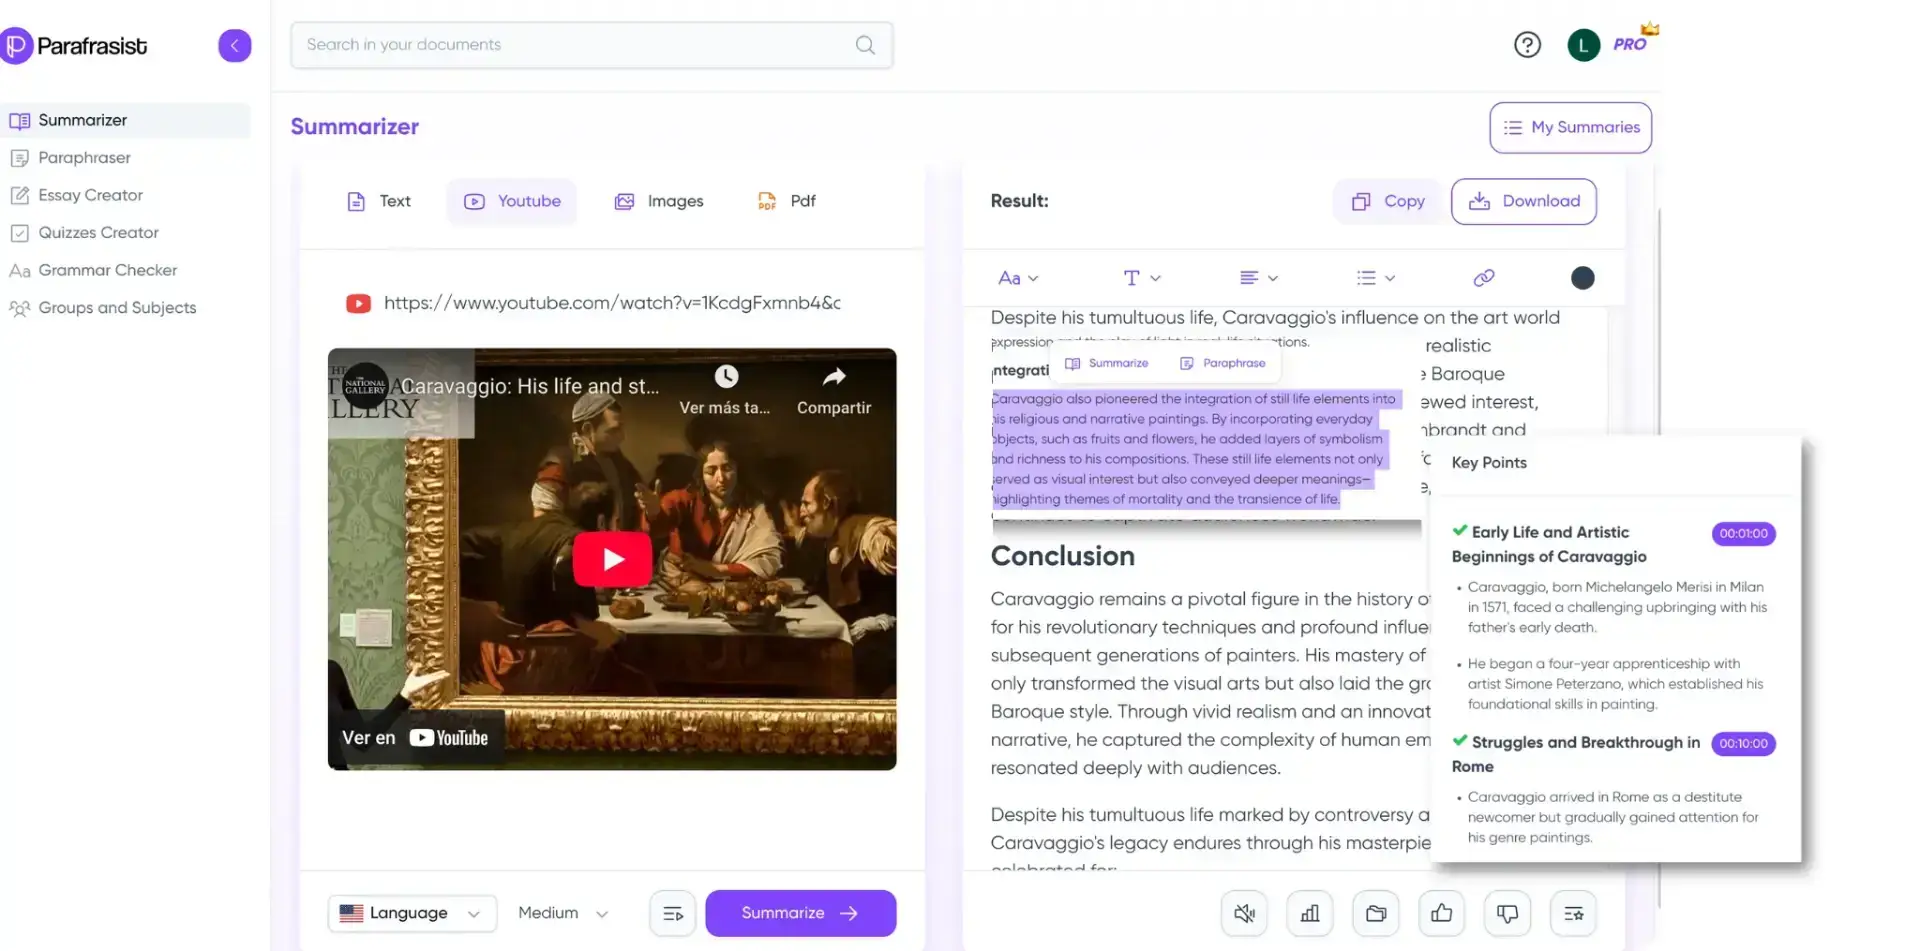
Task: Click the bar chart statistics icon
Action: click(x=1310, y=913)
